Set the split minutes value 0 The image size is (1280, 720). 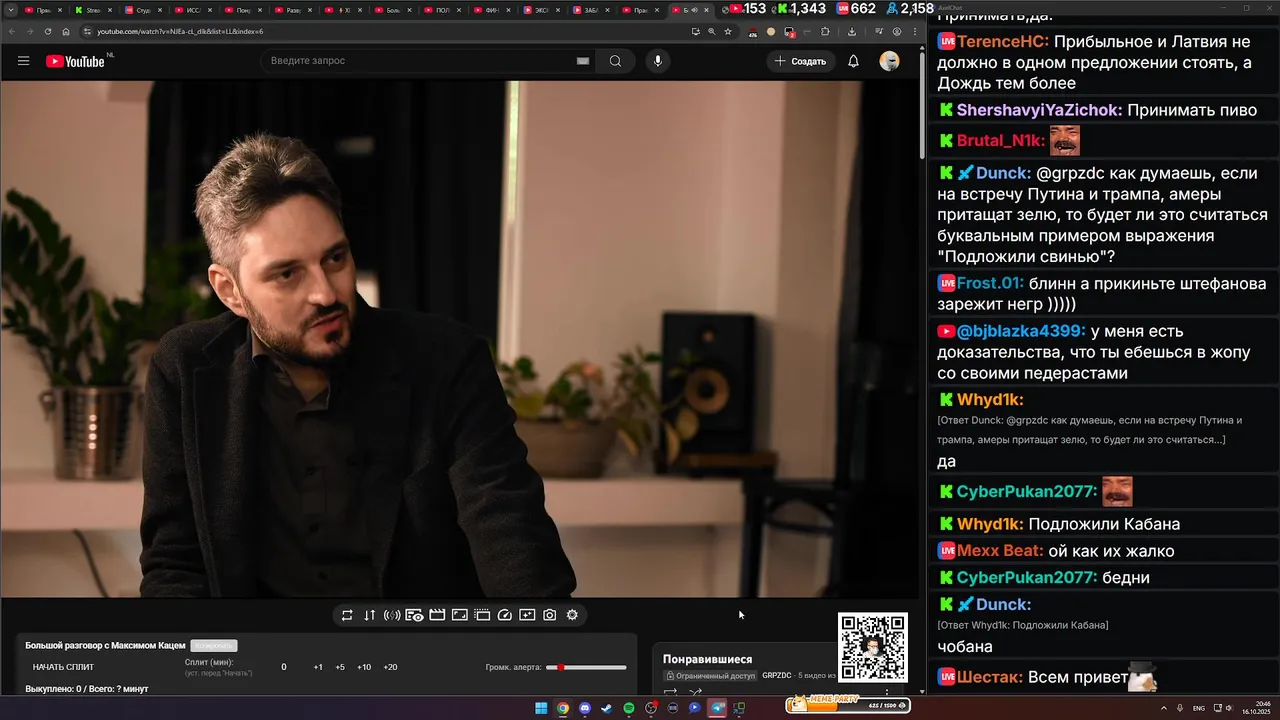click(x=284, y=667)
